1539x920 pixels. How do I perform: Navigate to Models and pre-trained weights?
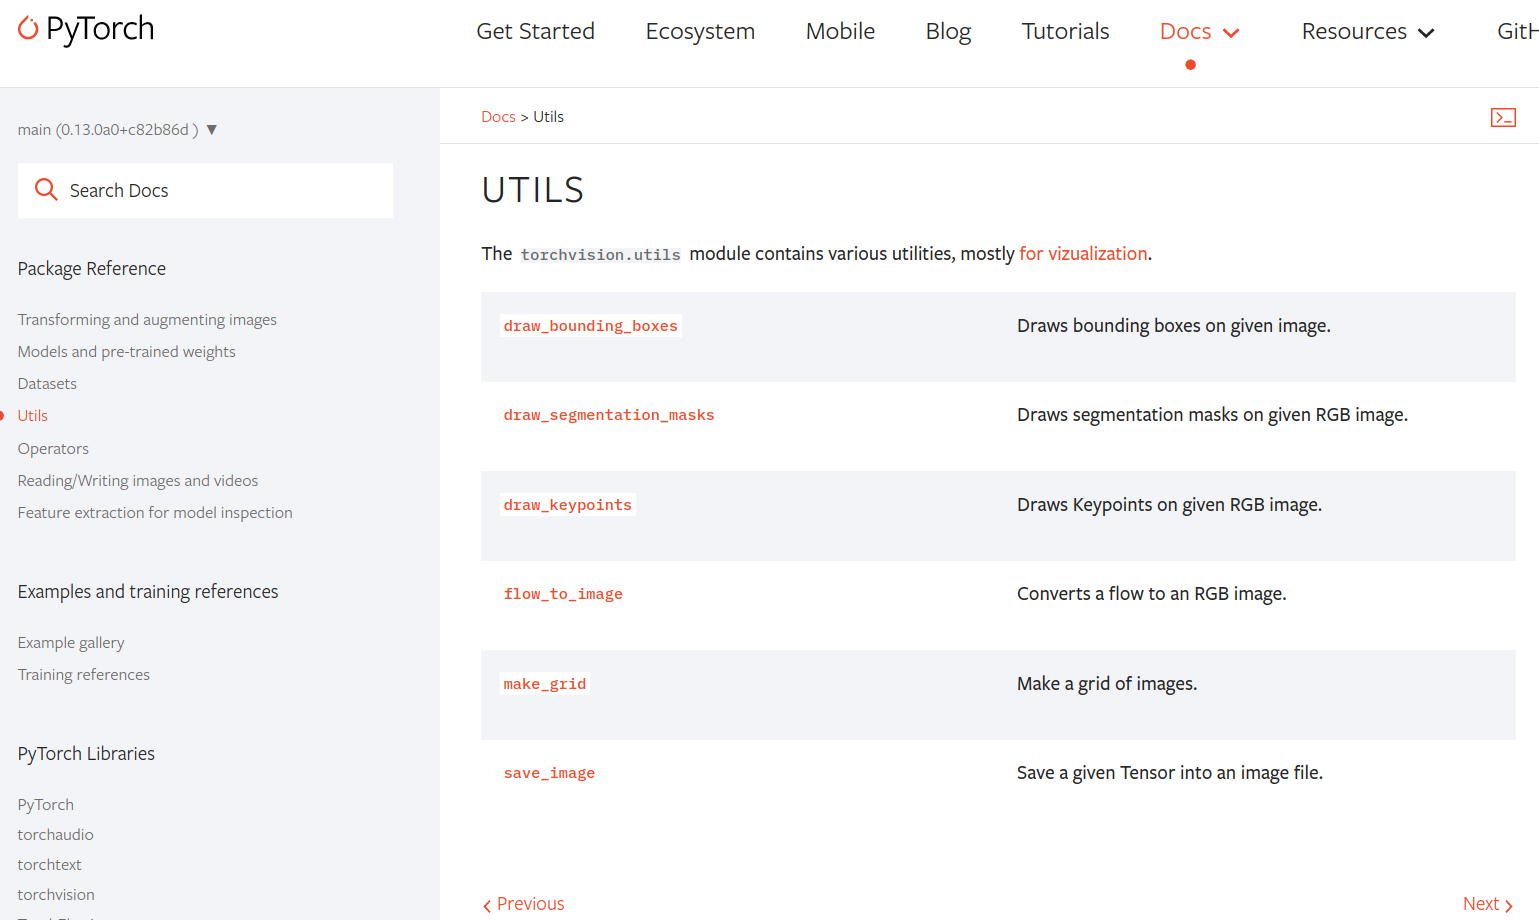click(x=126, y=351)
